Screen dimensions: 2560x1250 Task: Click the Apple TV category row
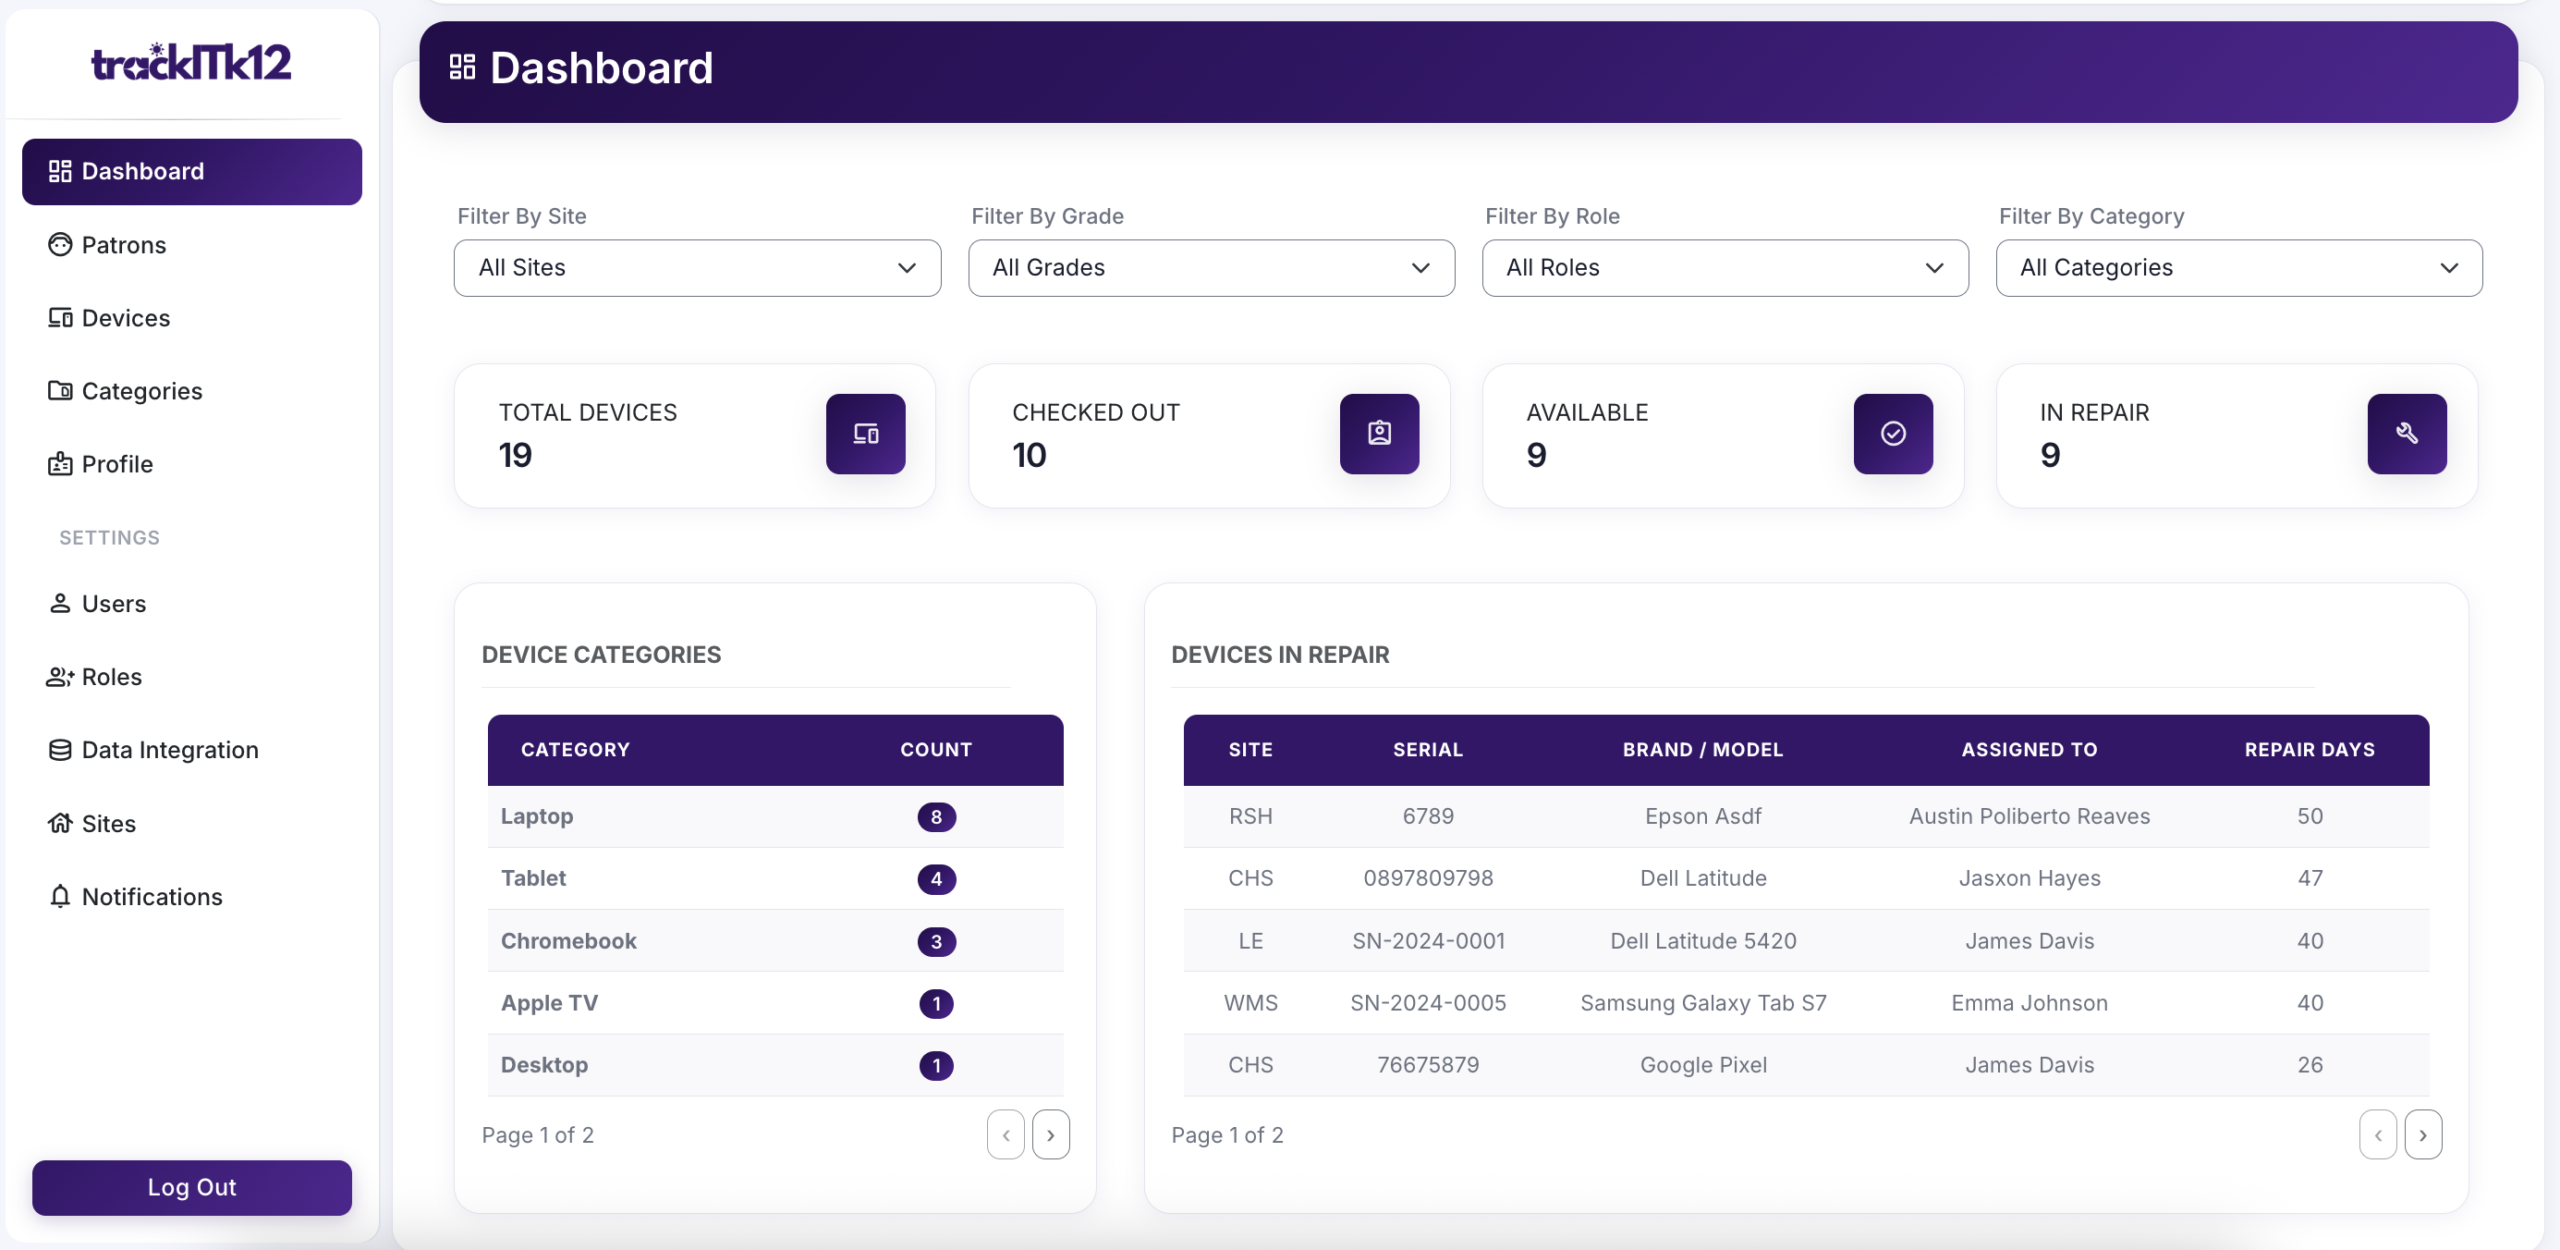[x=775, y=1003]
